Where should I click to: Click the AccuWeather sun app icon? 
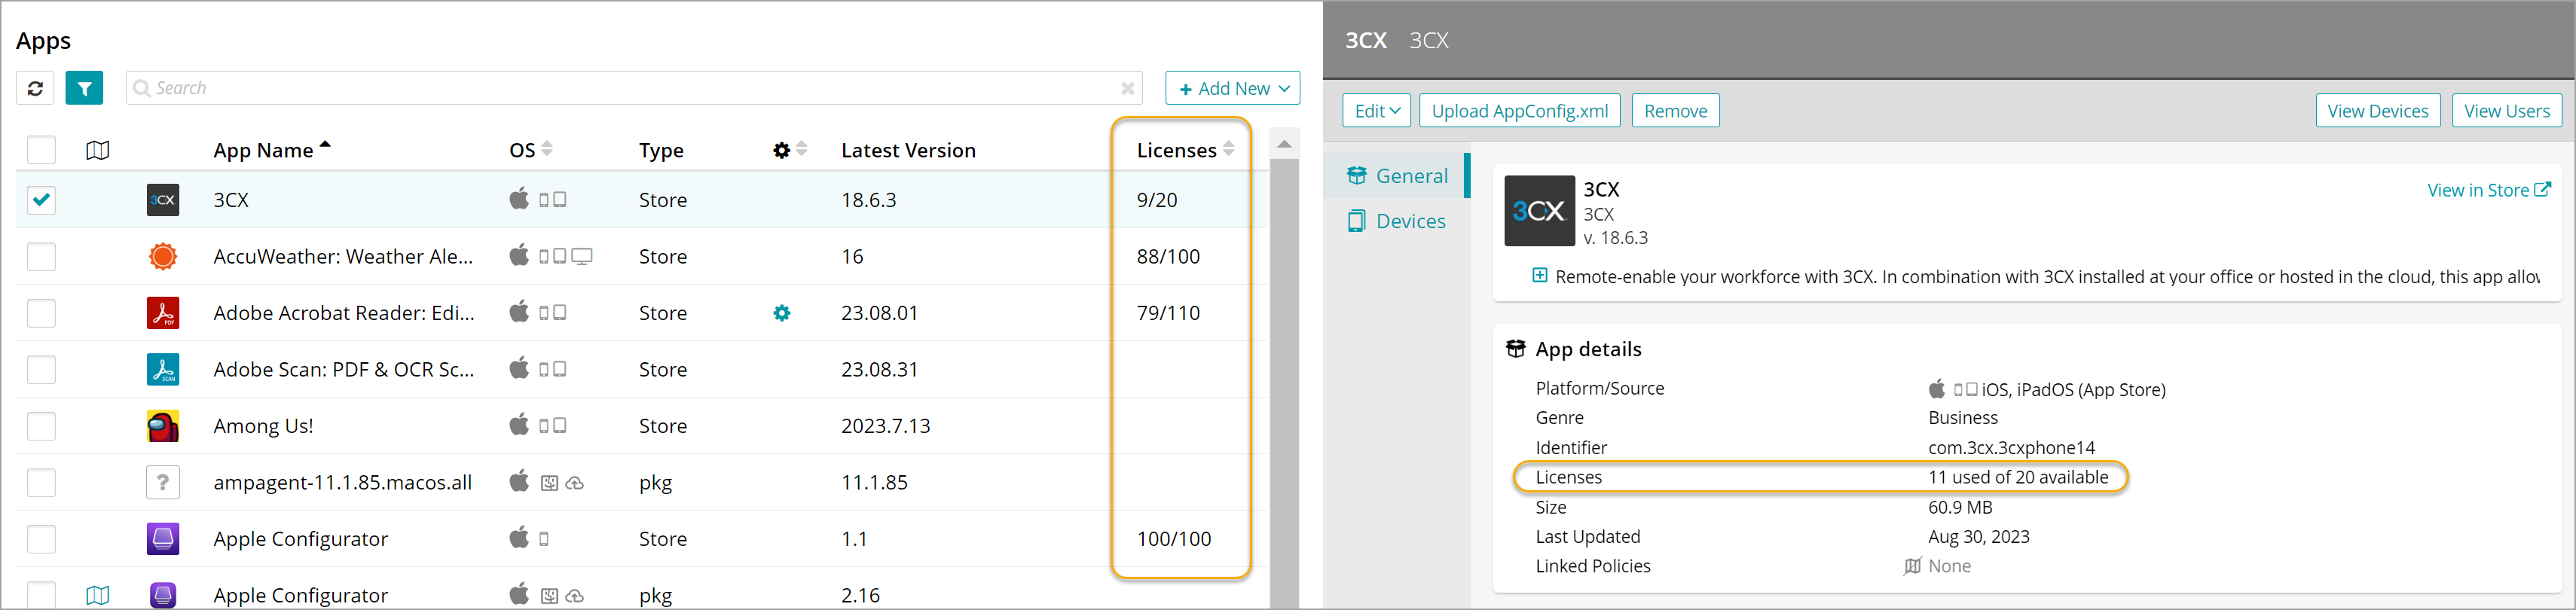pos(163,257)
